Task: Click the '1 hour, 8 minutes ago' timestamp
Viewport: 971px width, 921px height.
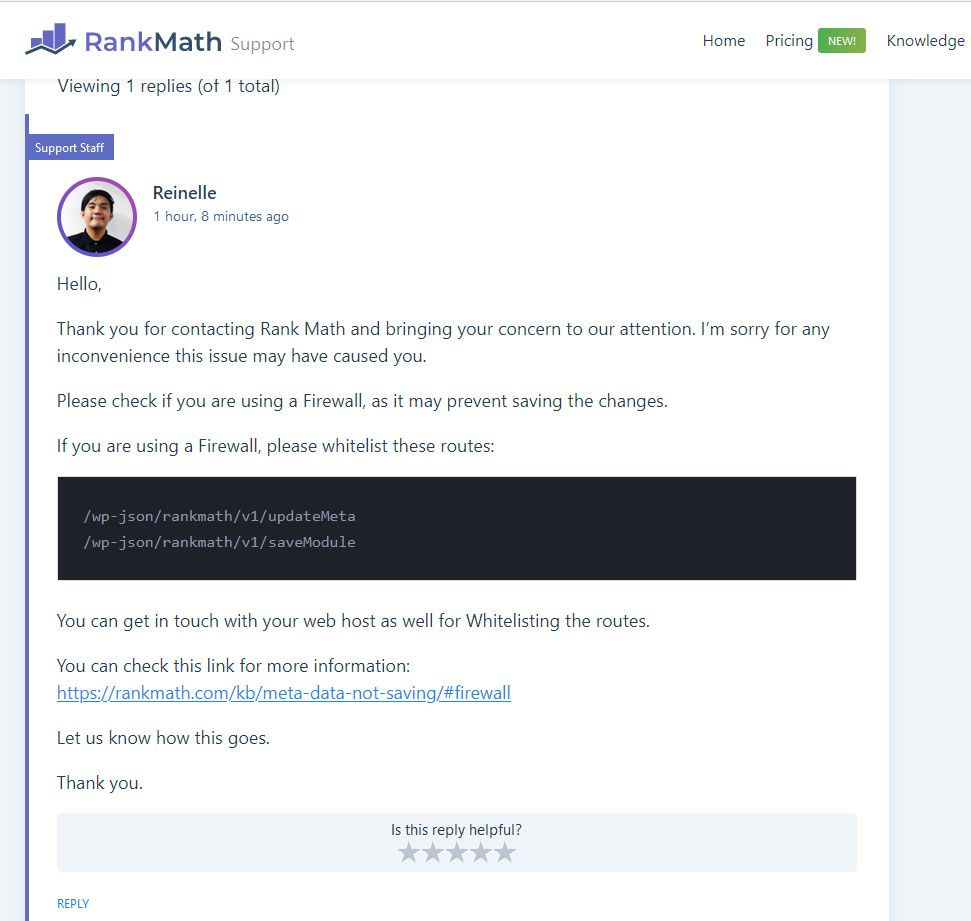Action: (x=221, y=216)
